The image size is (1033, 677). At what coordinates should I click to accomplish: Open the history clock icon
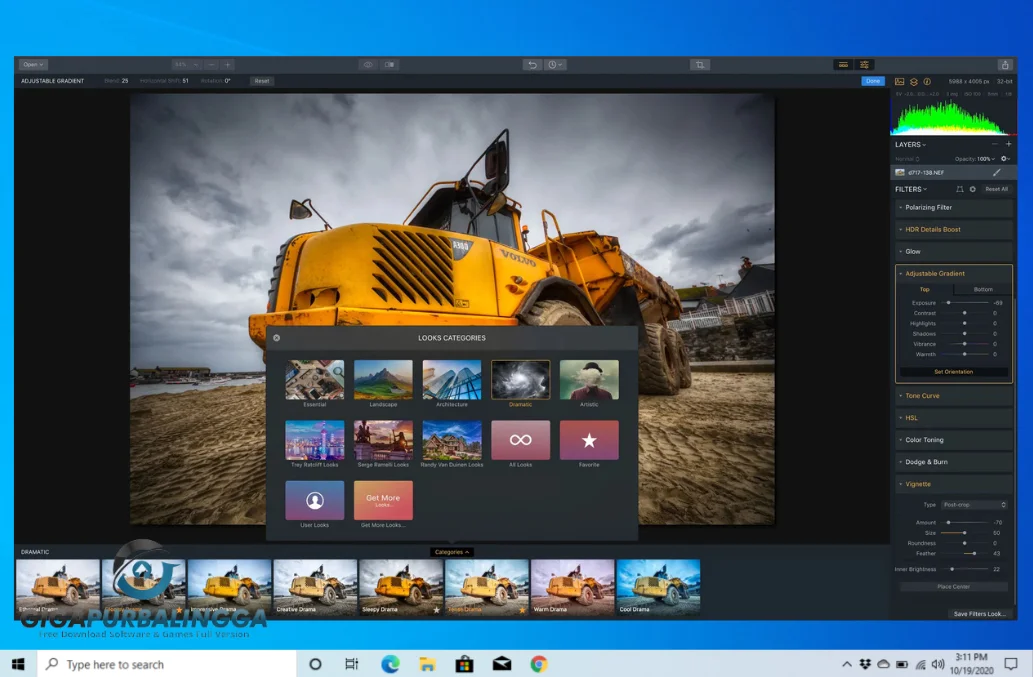tap(554, 65)
